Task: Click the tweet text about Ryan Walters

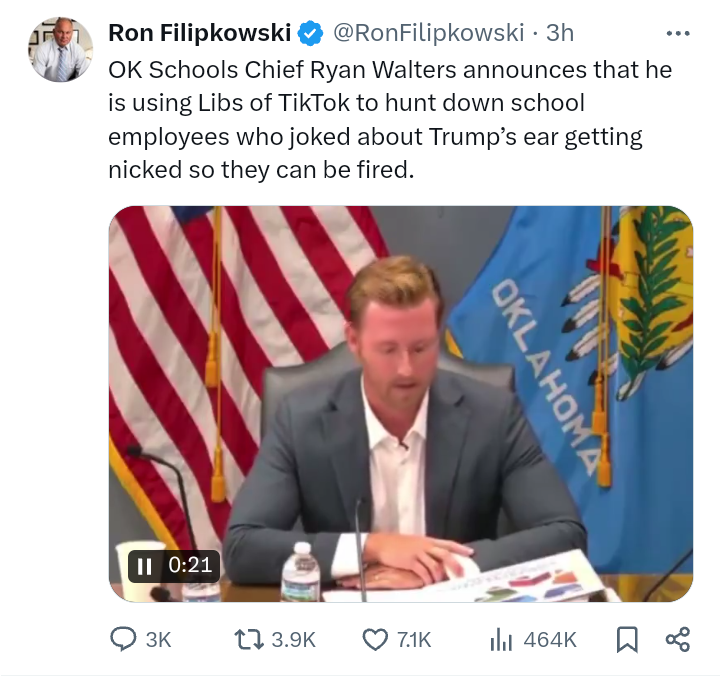Action: (x=390, y=120)
